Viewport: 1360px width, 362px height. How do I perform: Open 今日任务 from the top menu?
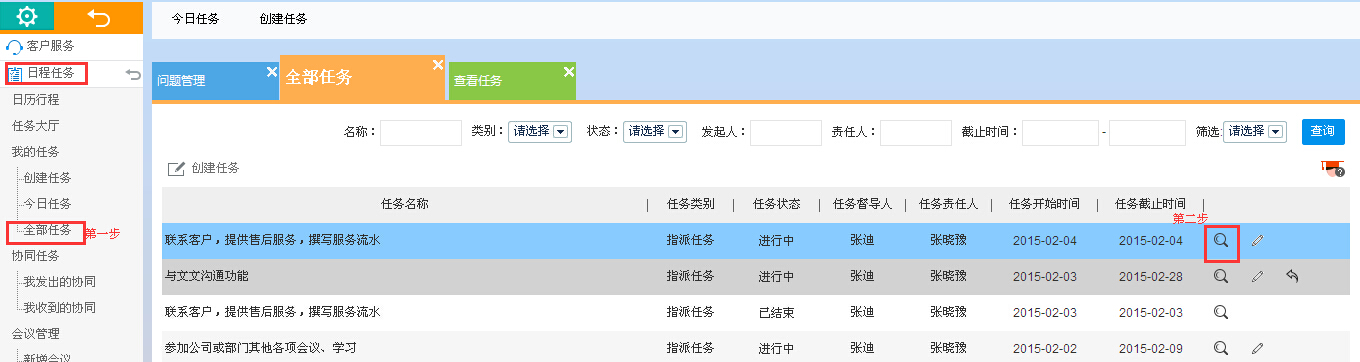click(195, 19)
